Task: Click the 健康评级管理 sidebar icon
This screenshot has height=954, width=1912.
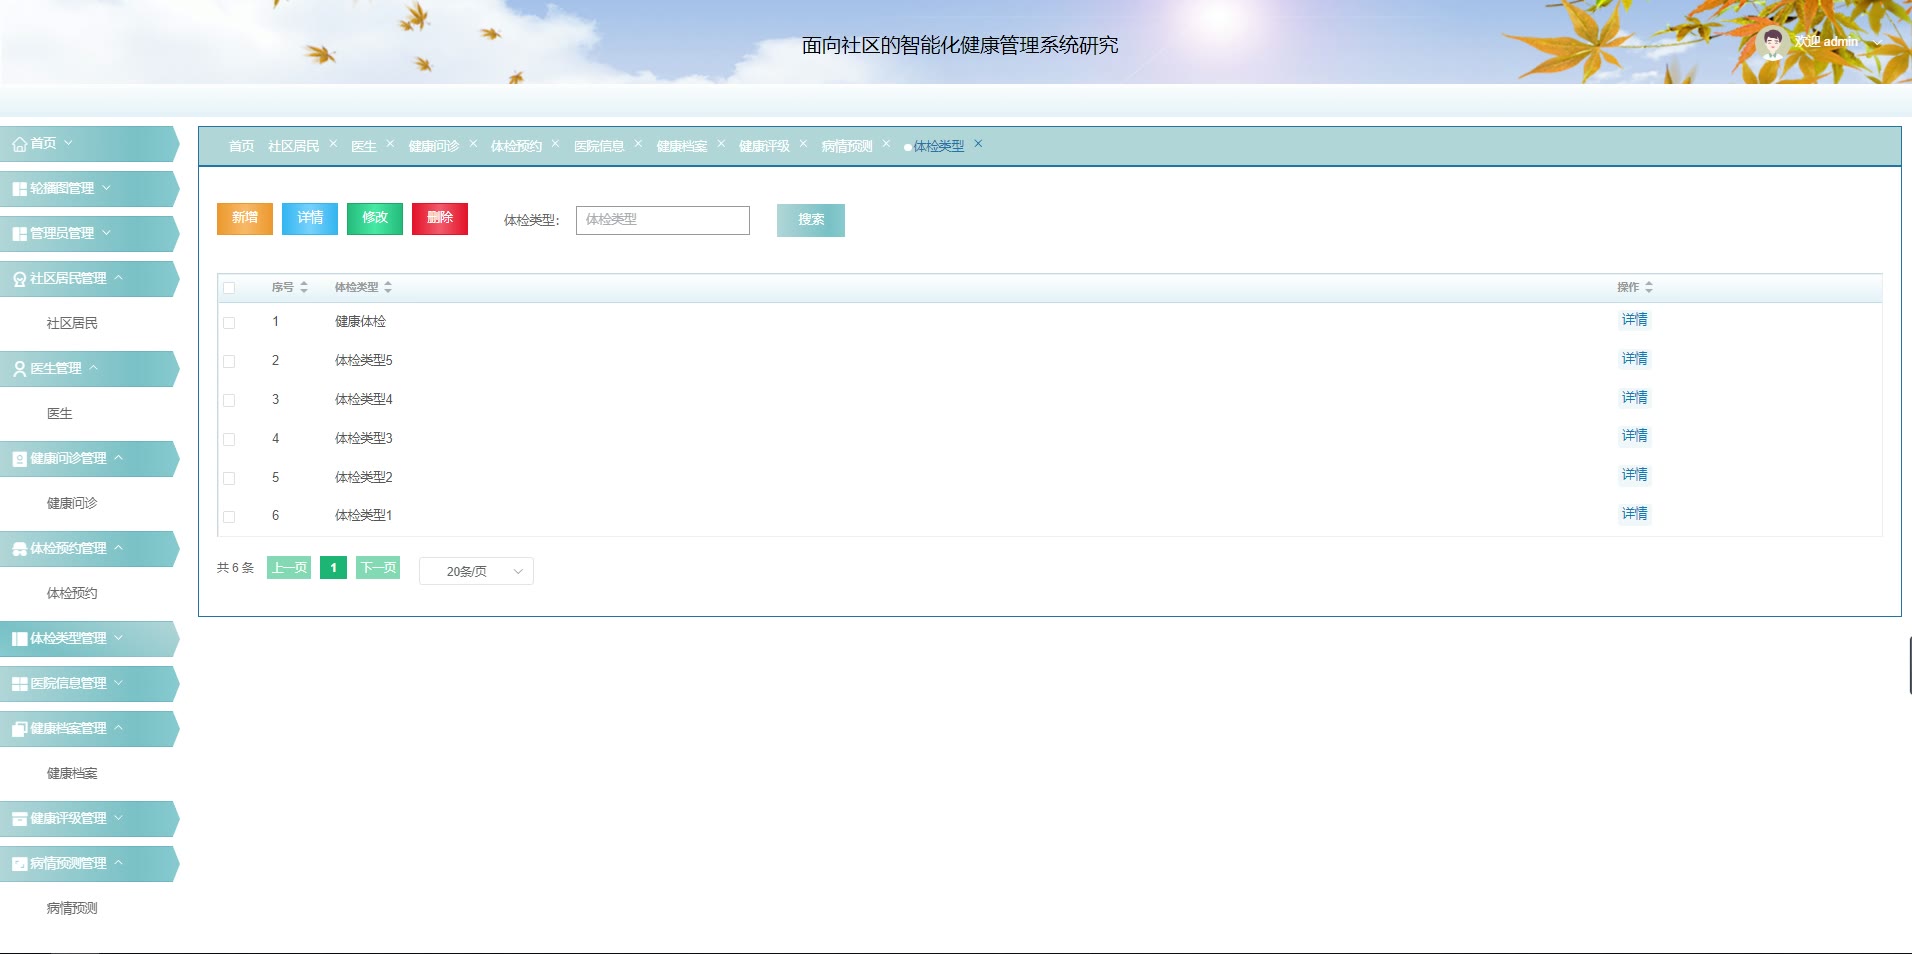Action: tap(19, 819)
